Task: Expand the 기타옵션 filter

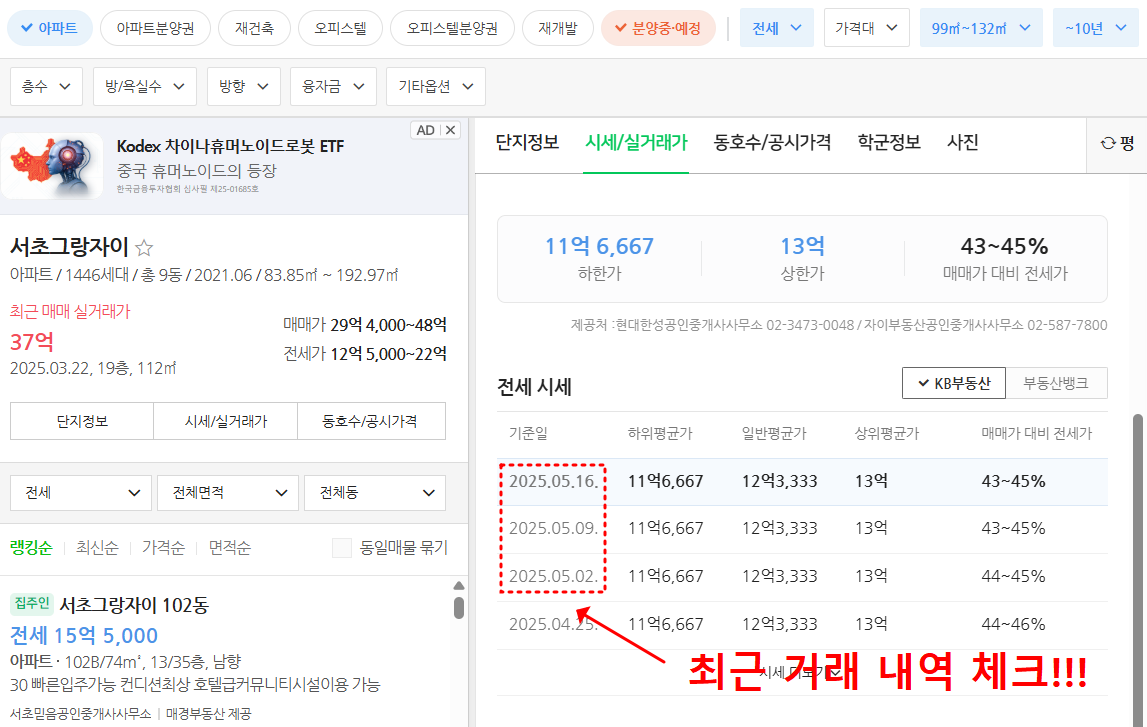Action: (436, 86)
